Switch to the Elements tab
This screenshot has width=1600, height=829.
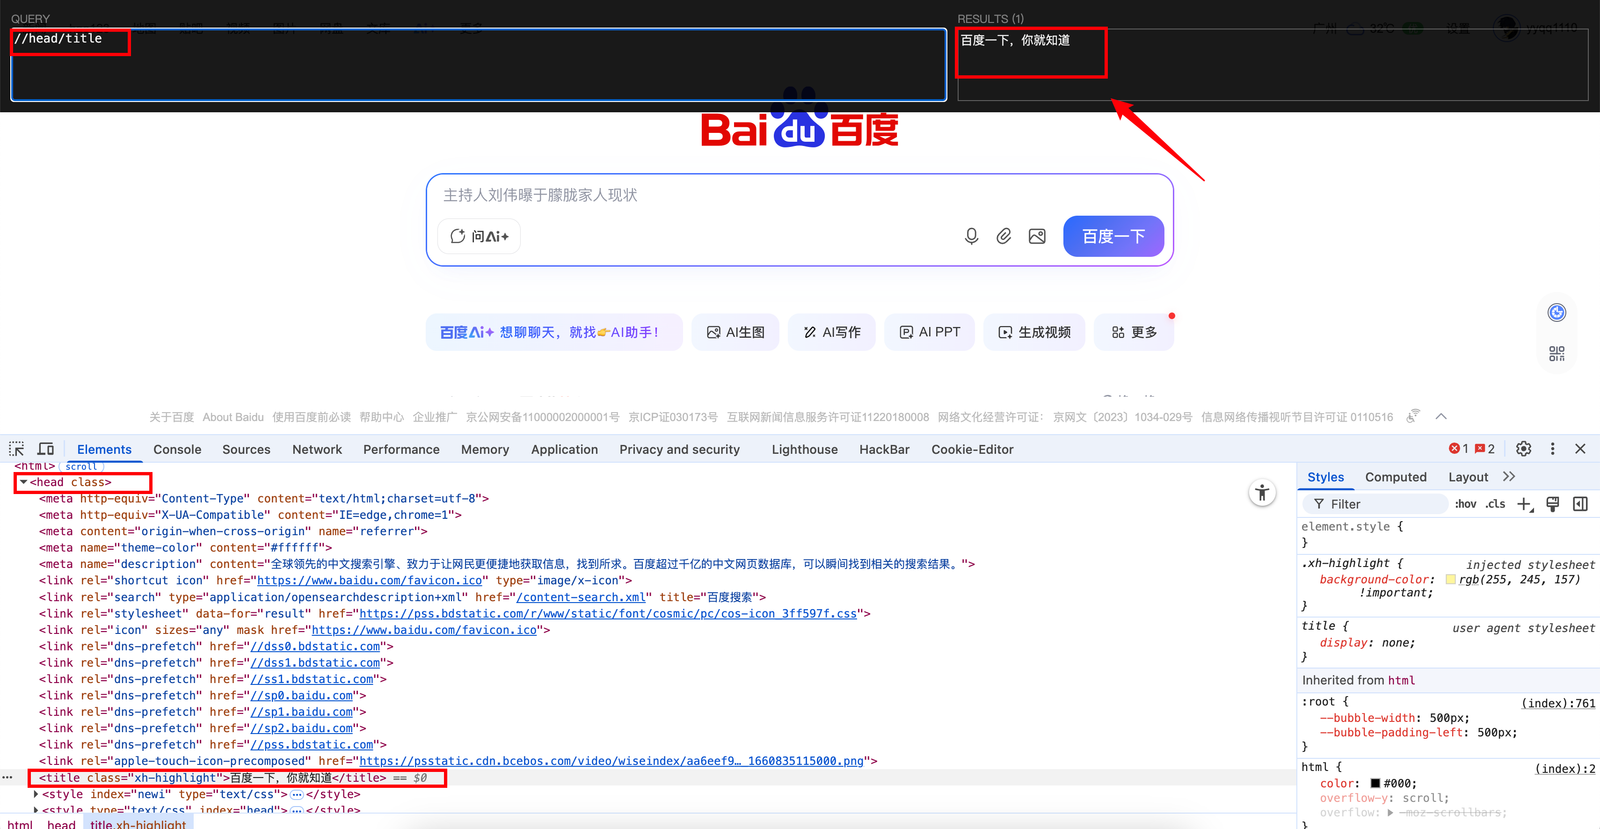(x=104, y=449)
